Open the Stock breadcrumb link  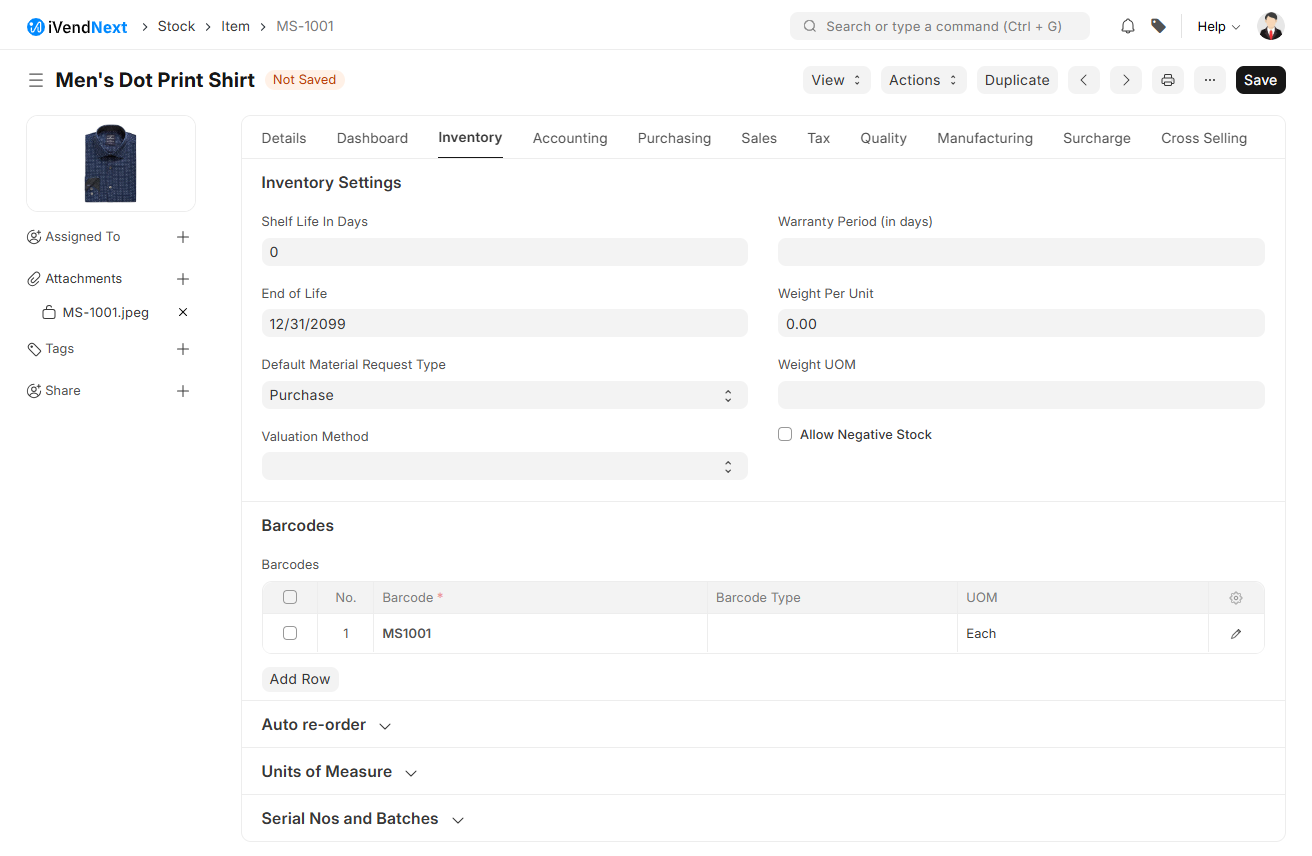(176, 27)
